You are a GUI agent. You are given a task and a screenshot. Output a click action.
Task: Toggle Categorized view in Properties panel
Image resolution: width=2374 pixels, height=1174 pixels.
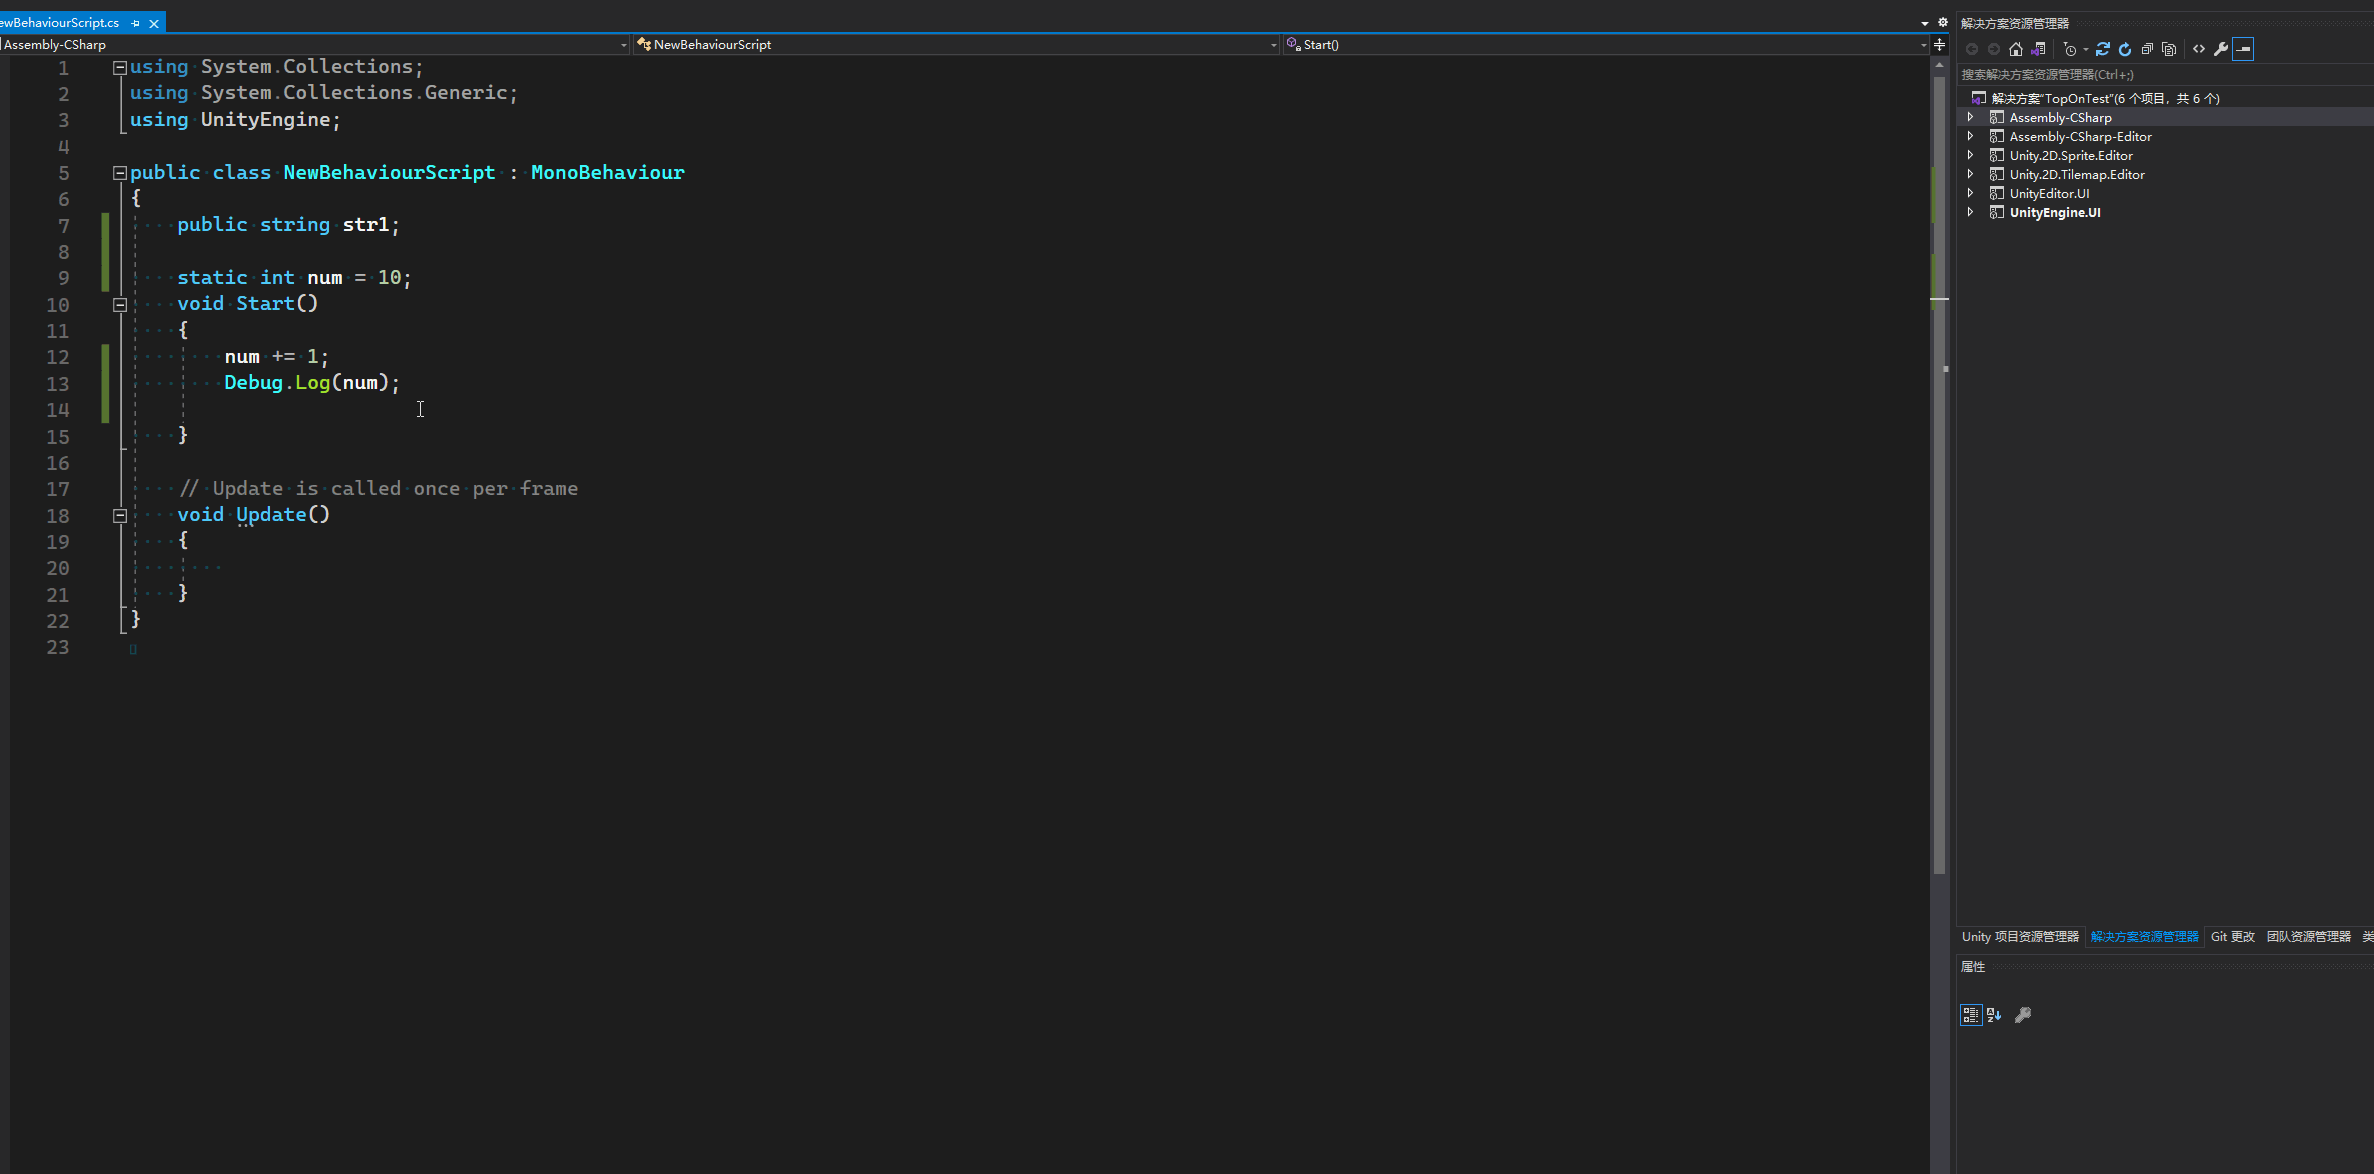(x=1970, y=1015)
